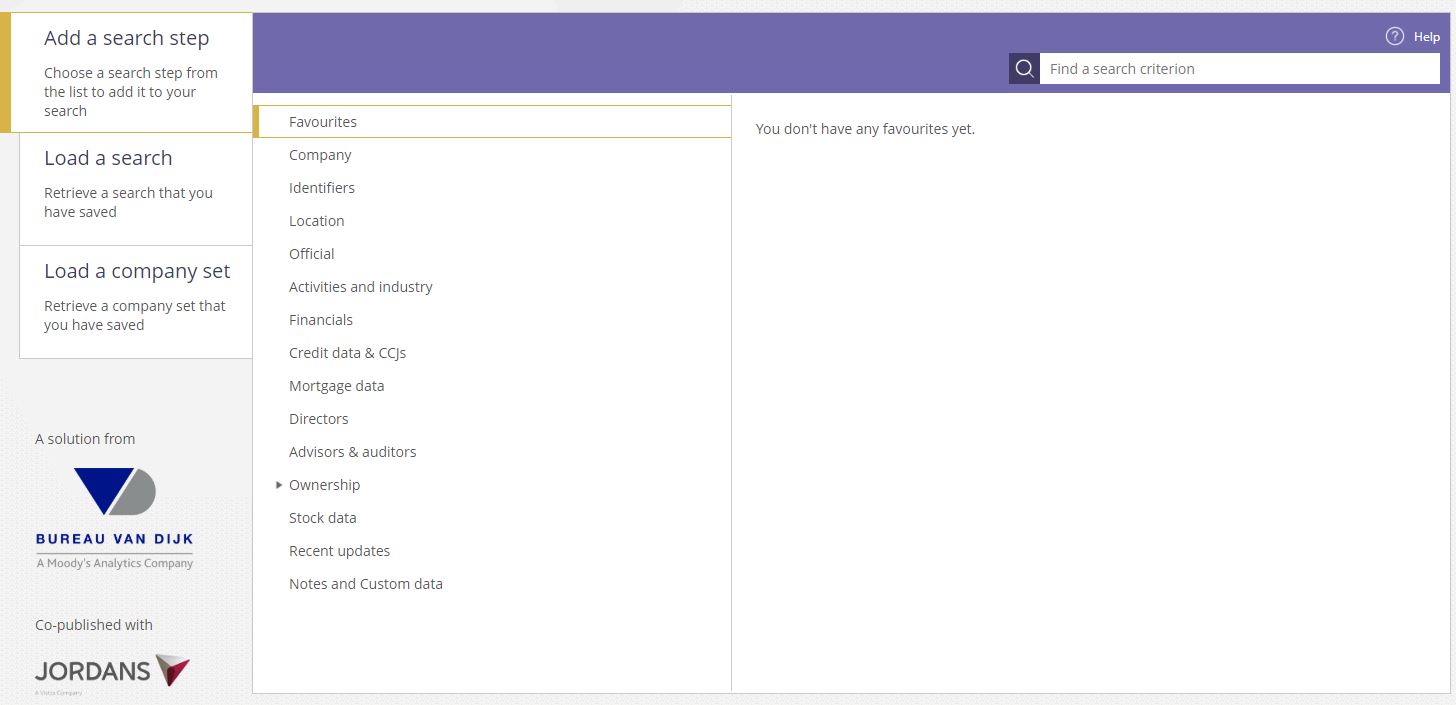The width and height of the screenshot is (1456, 705).
Task: Click the magnifier search icon
Action: point(1024,69)
